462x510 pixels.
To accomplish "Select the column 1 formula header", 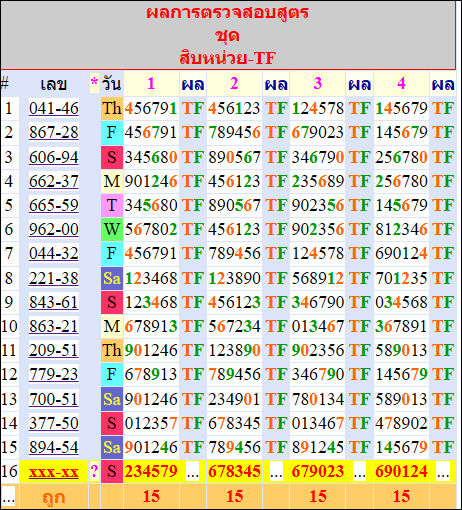I will tap(151, 83).
